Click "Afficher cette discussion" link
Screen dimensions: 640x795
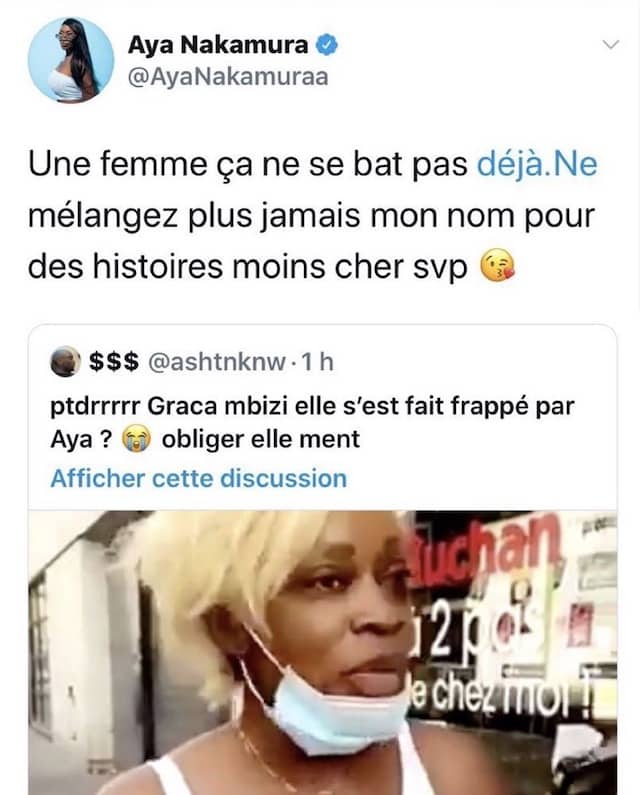(198, 478)
